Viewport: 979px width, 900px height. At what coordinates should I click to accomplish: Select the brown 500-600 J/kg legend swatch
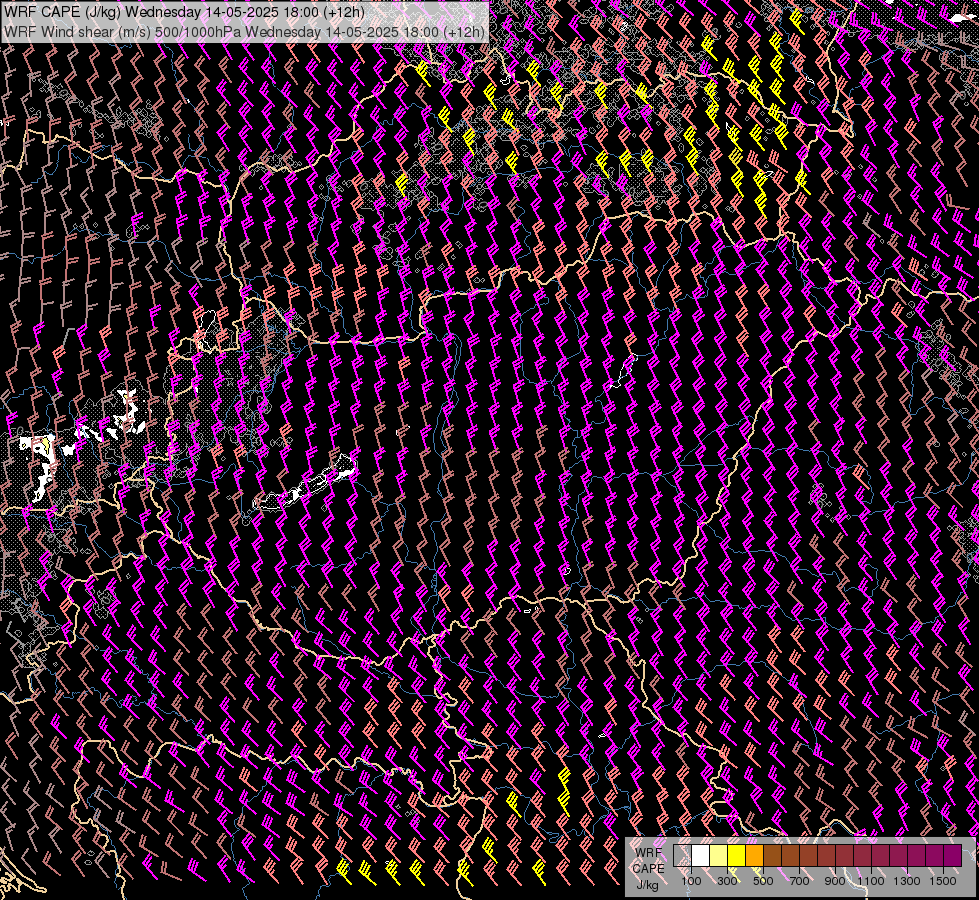click(x=772, y=855)
